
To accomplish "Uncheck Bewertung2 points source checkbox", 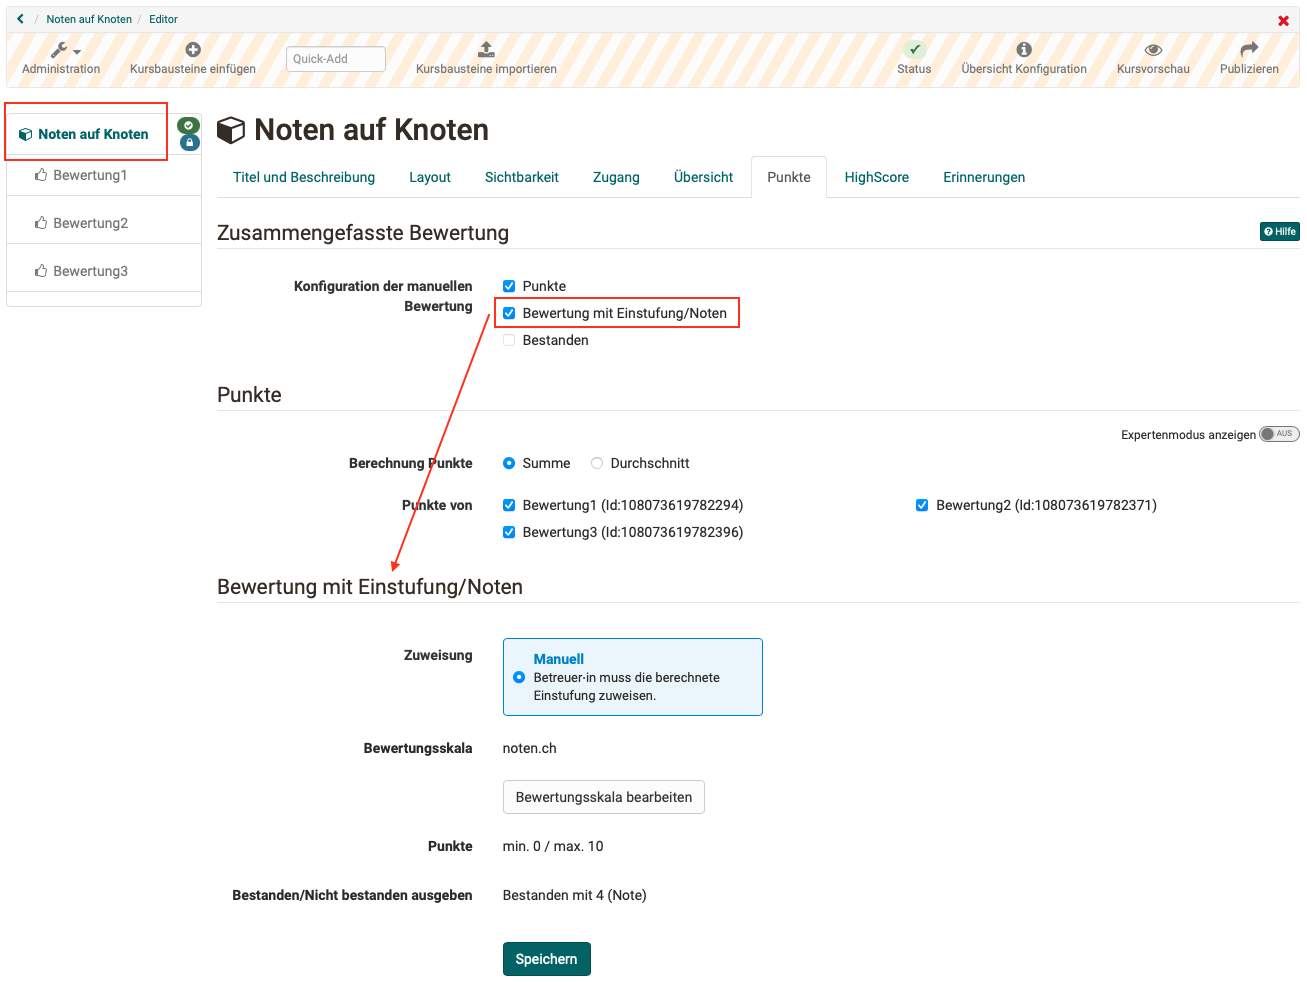I will (922, 505).
